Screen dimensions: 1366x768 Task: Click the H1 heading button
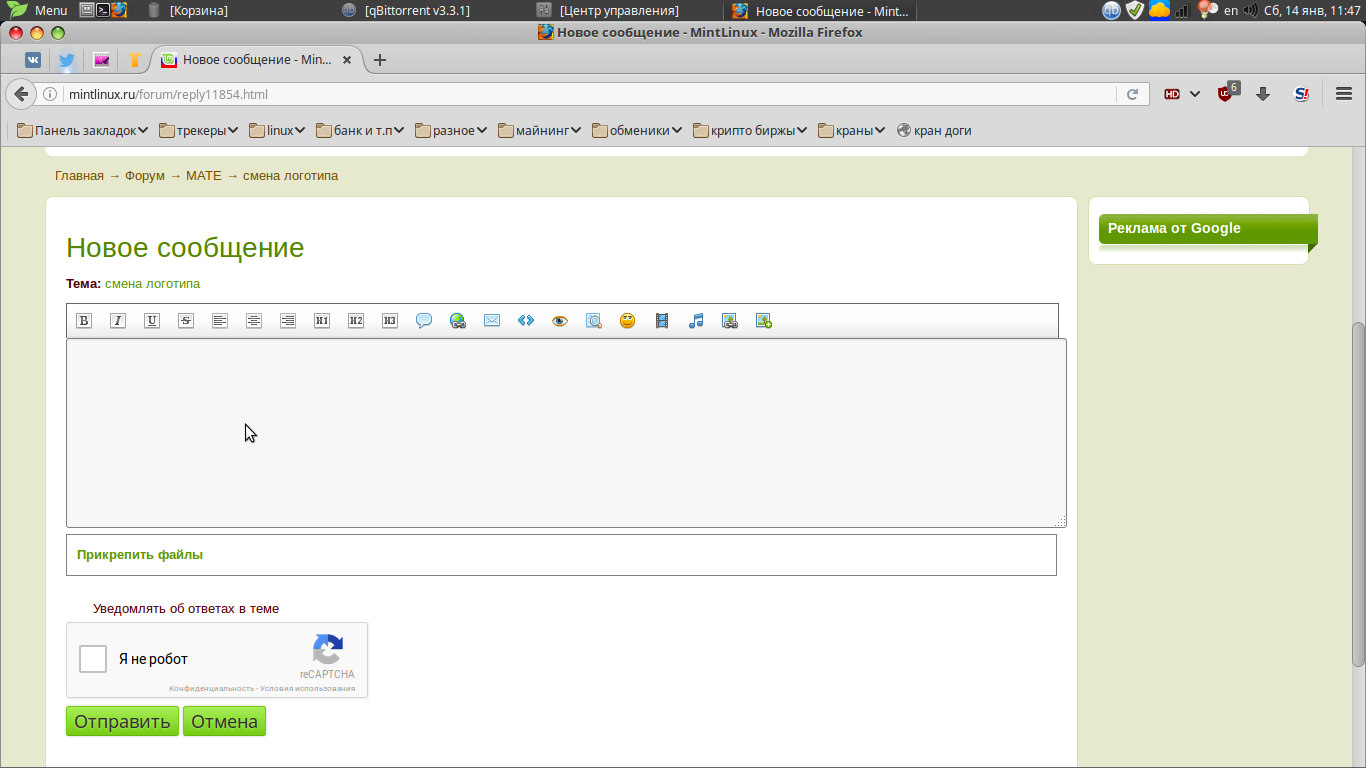[322, 321]
